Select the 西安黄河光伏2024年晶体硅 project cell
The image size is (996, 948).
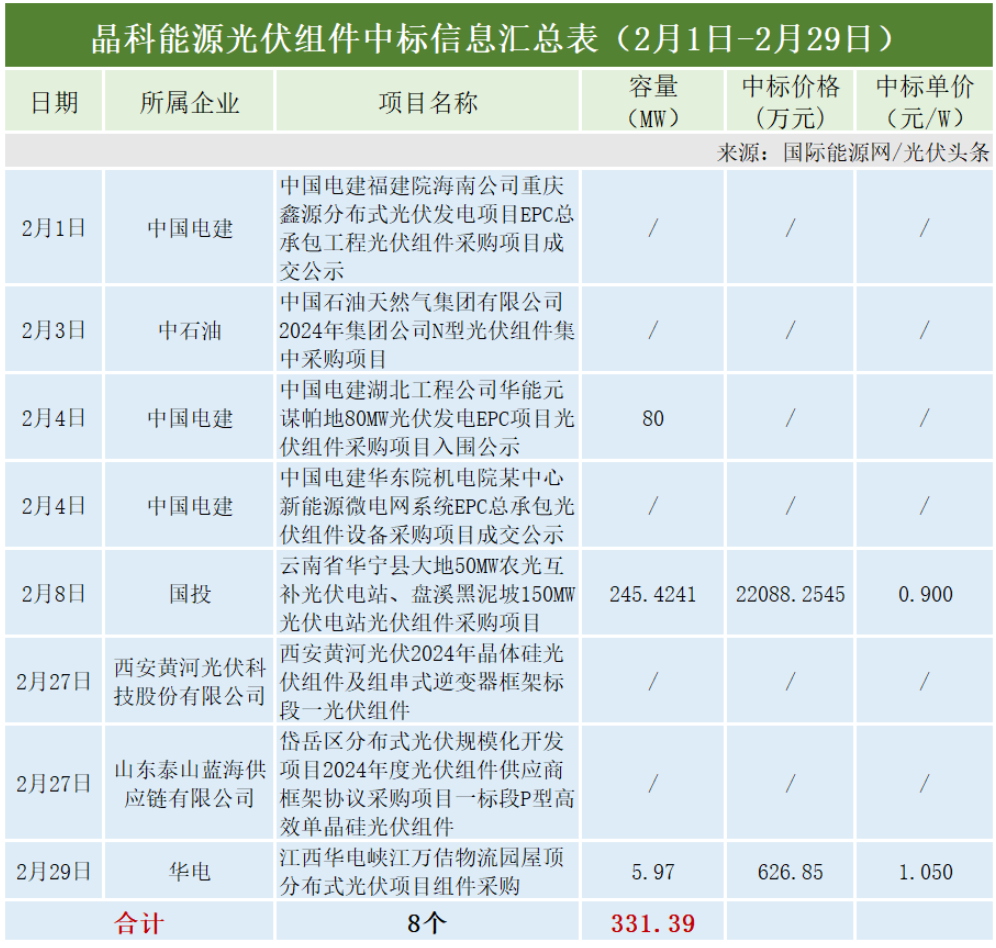coord(427,681)
